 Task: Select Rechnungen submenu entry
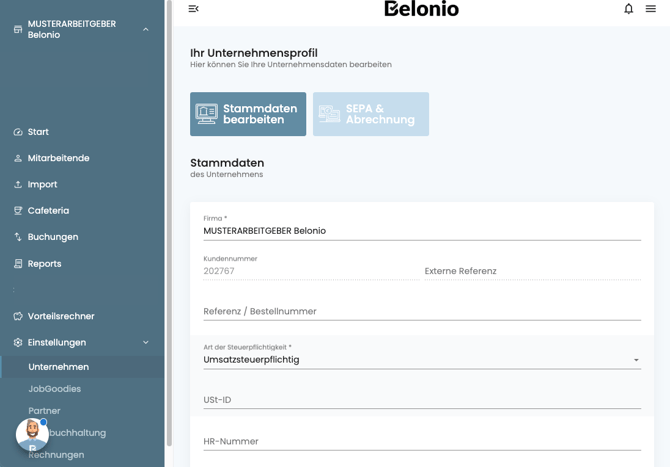(x=56, y=455)
